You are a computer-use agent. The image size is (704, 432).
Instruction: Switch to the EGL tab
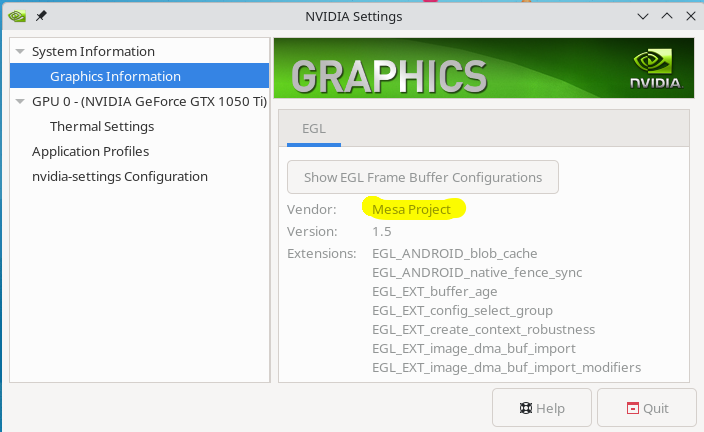click(314, 128)
